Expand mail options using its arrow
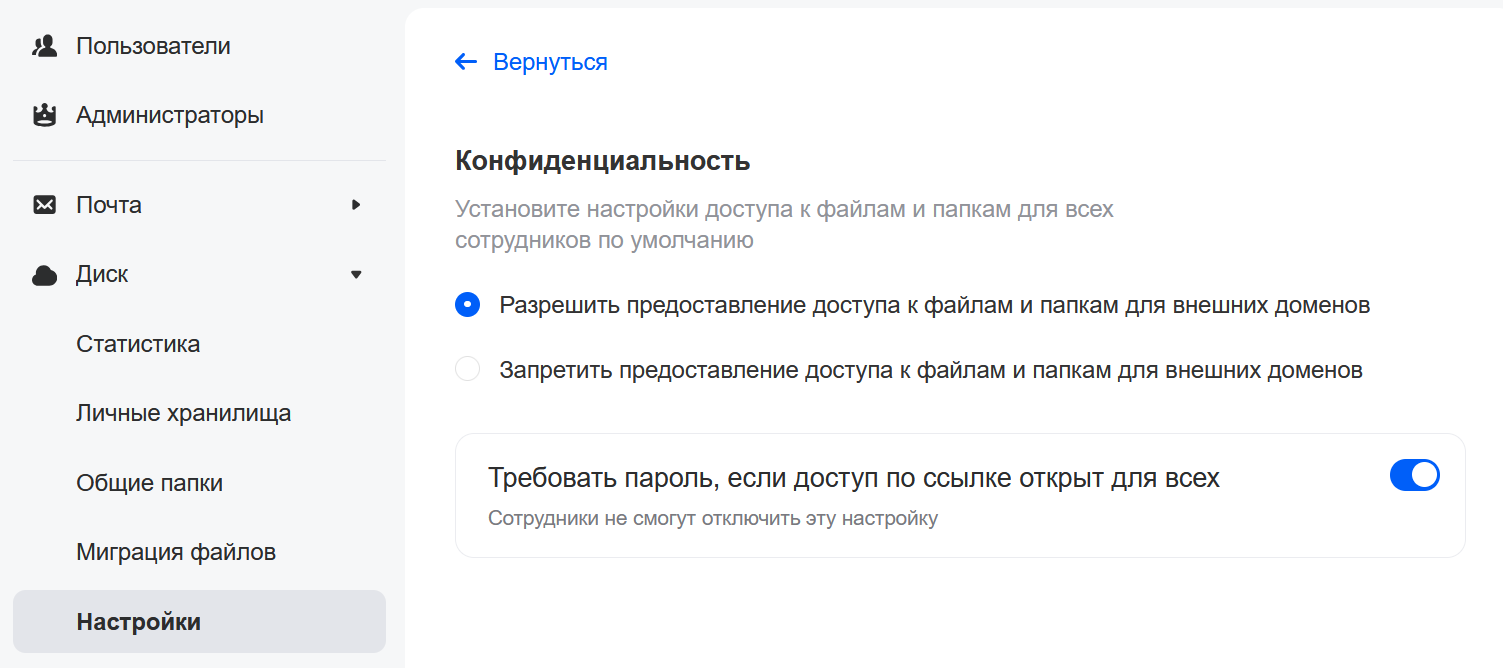The image size is (1503, 668). (356, 204)
